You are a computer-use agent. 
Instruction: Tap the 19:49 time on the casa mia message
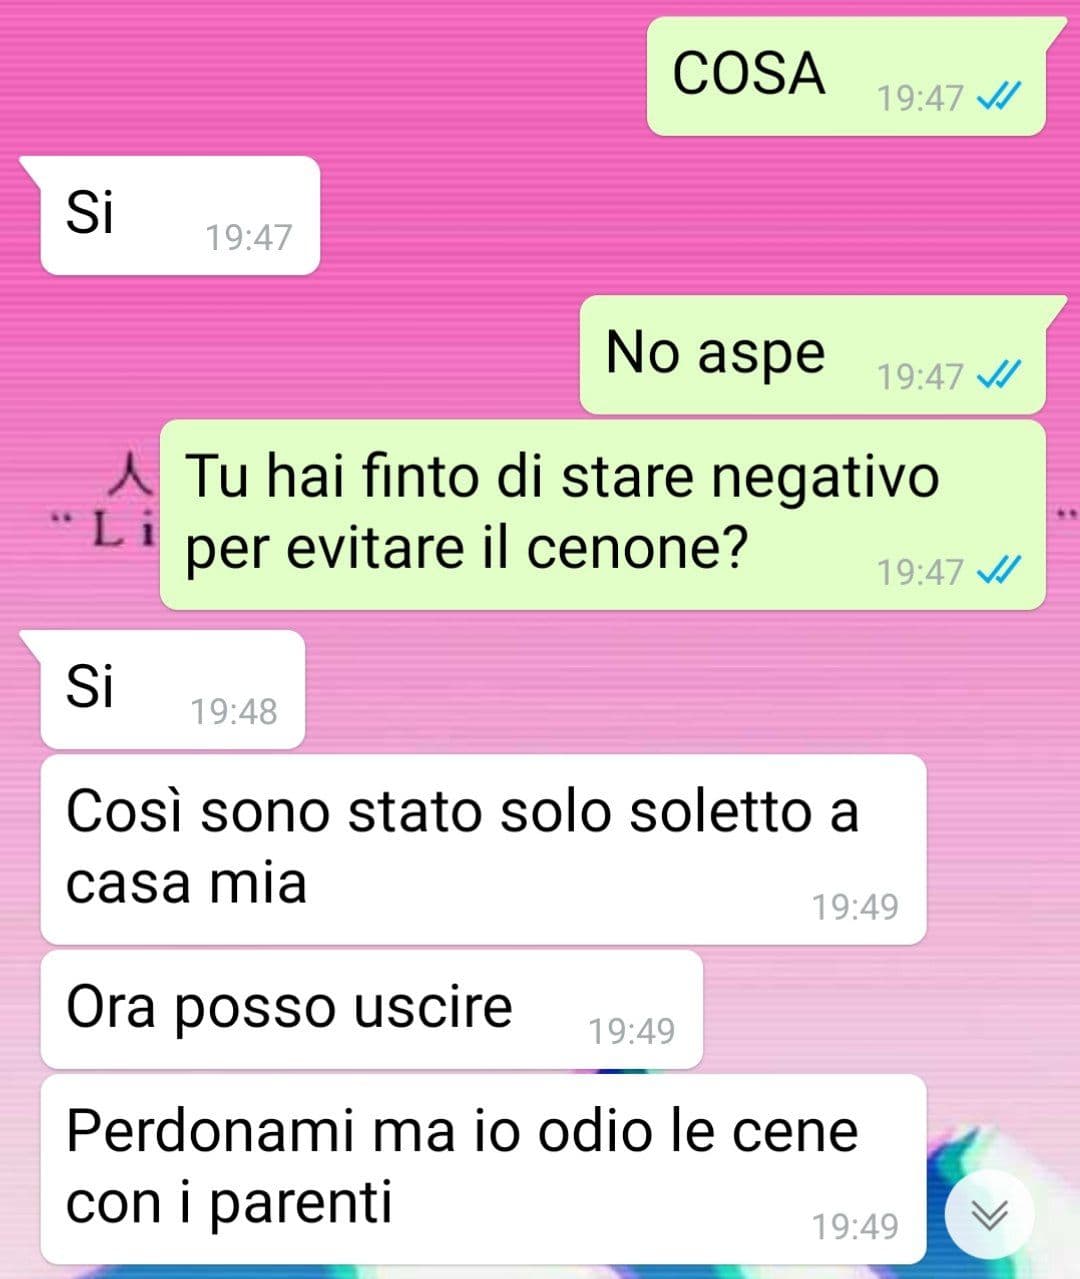click(855, 906)
